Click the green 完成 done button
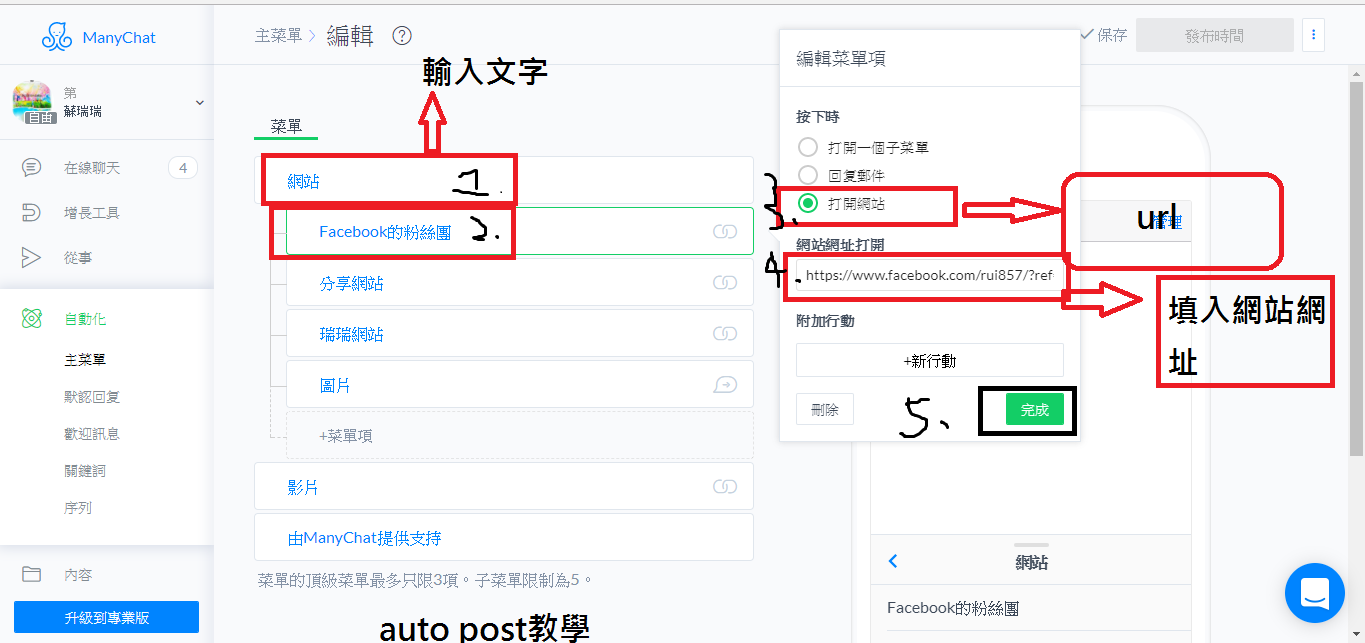 pyautogui.click(x=1035, y=409)
